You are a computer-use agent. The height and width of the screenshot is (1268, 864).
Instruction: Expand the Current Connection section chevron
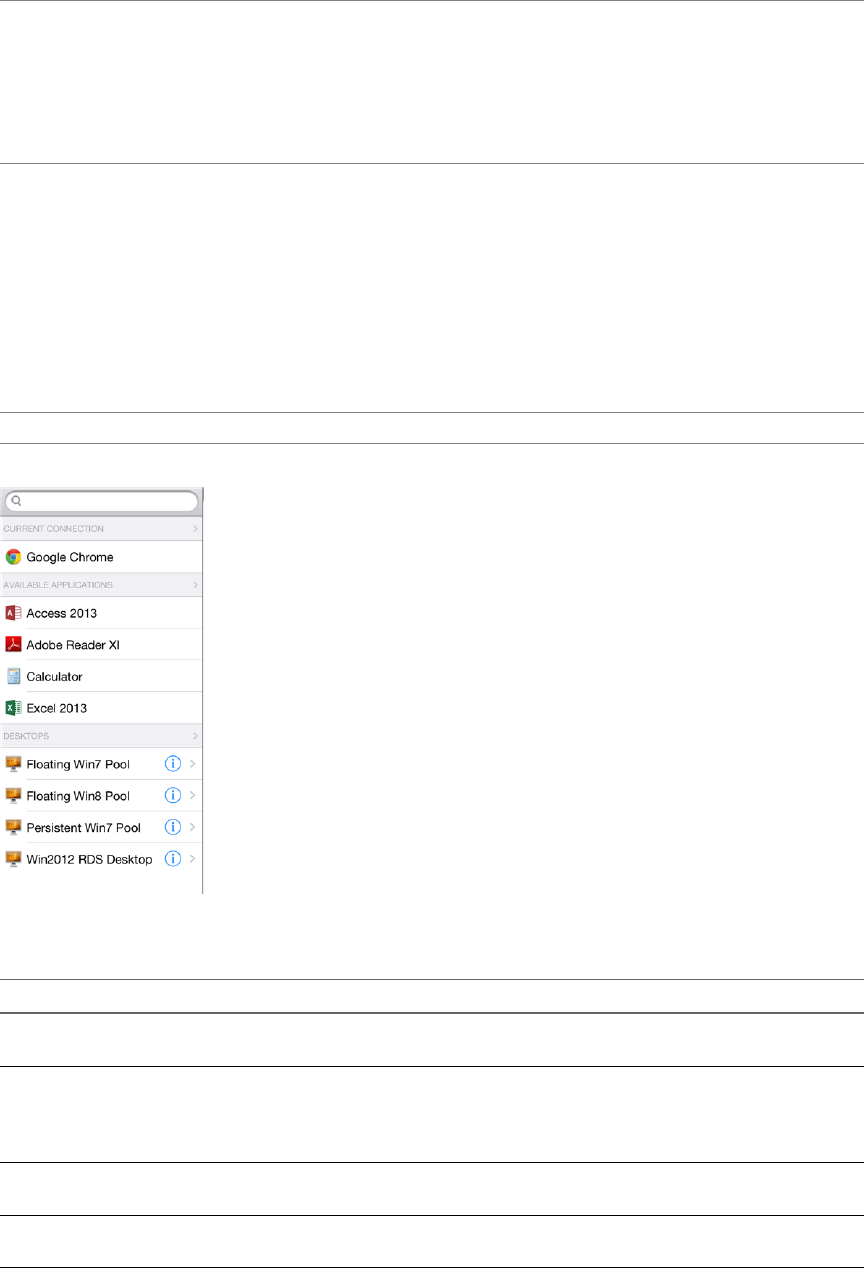(x=195, y=528)
